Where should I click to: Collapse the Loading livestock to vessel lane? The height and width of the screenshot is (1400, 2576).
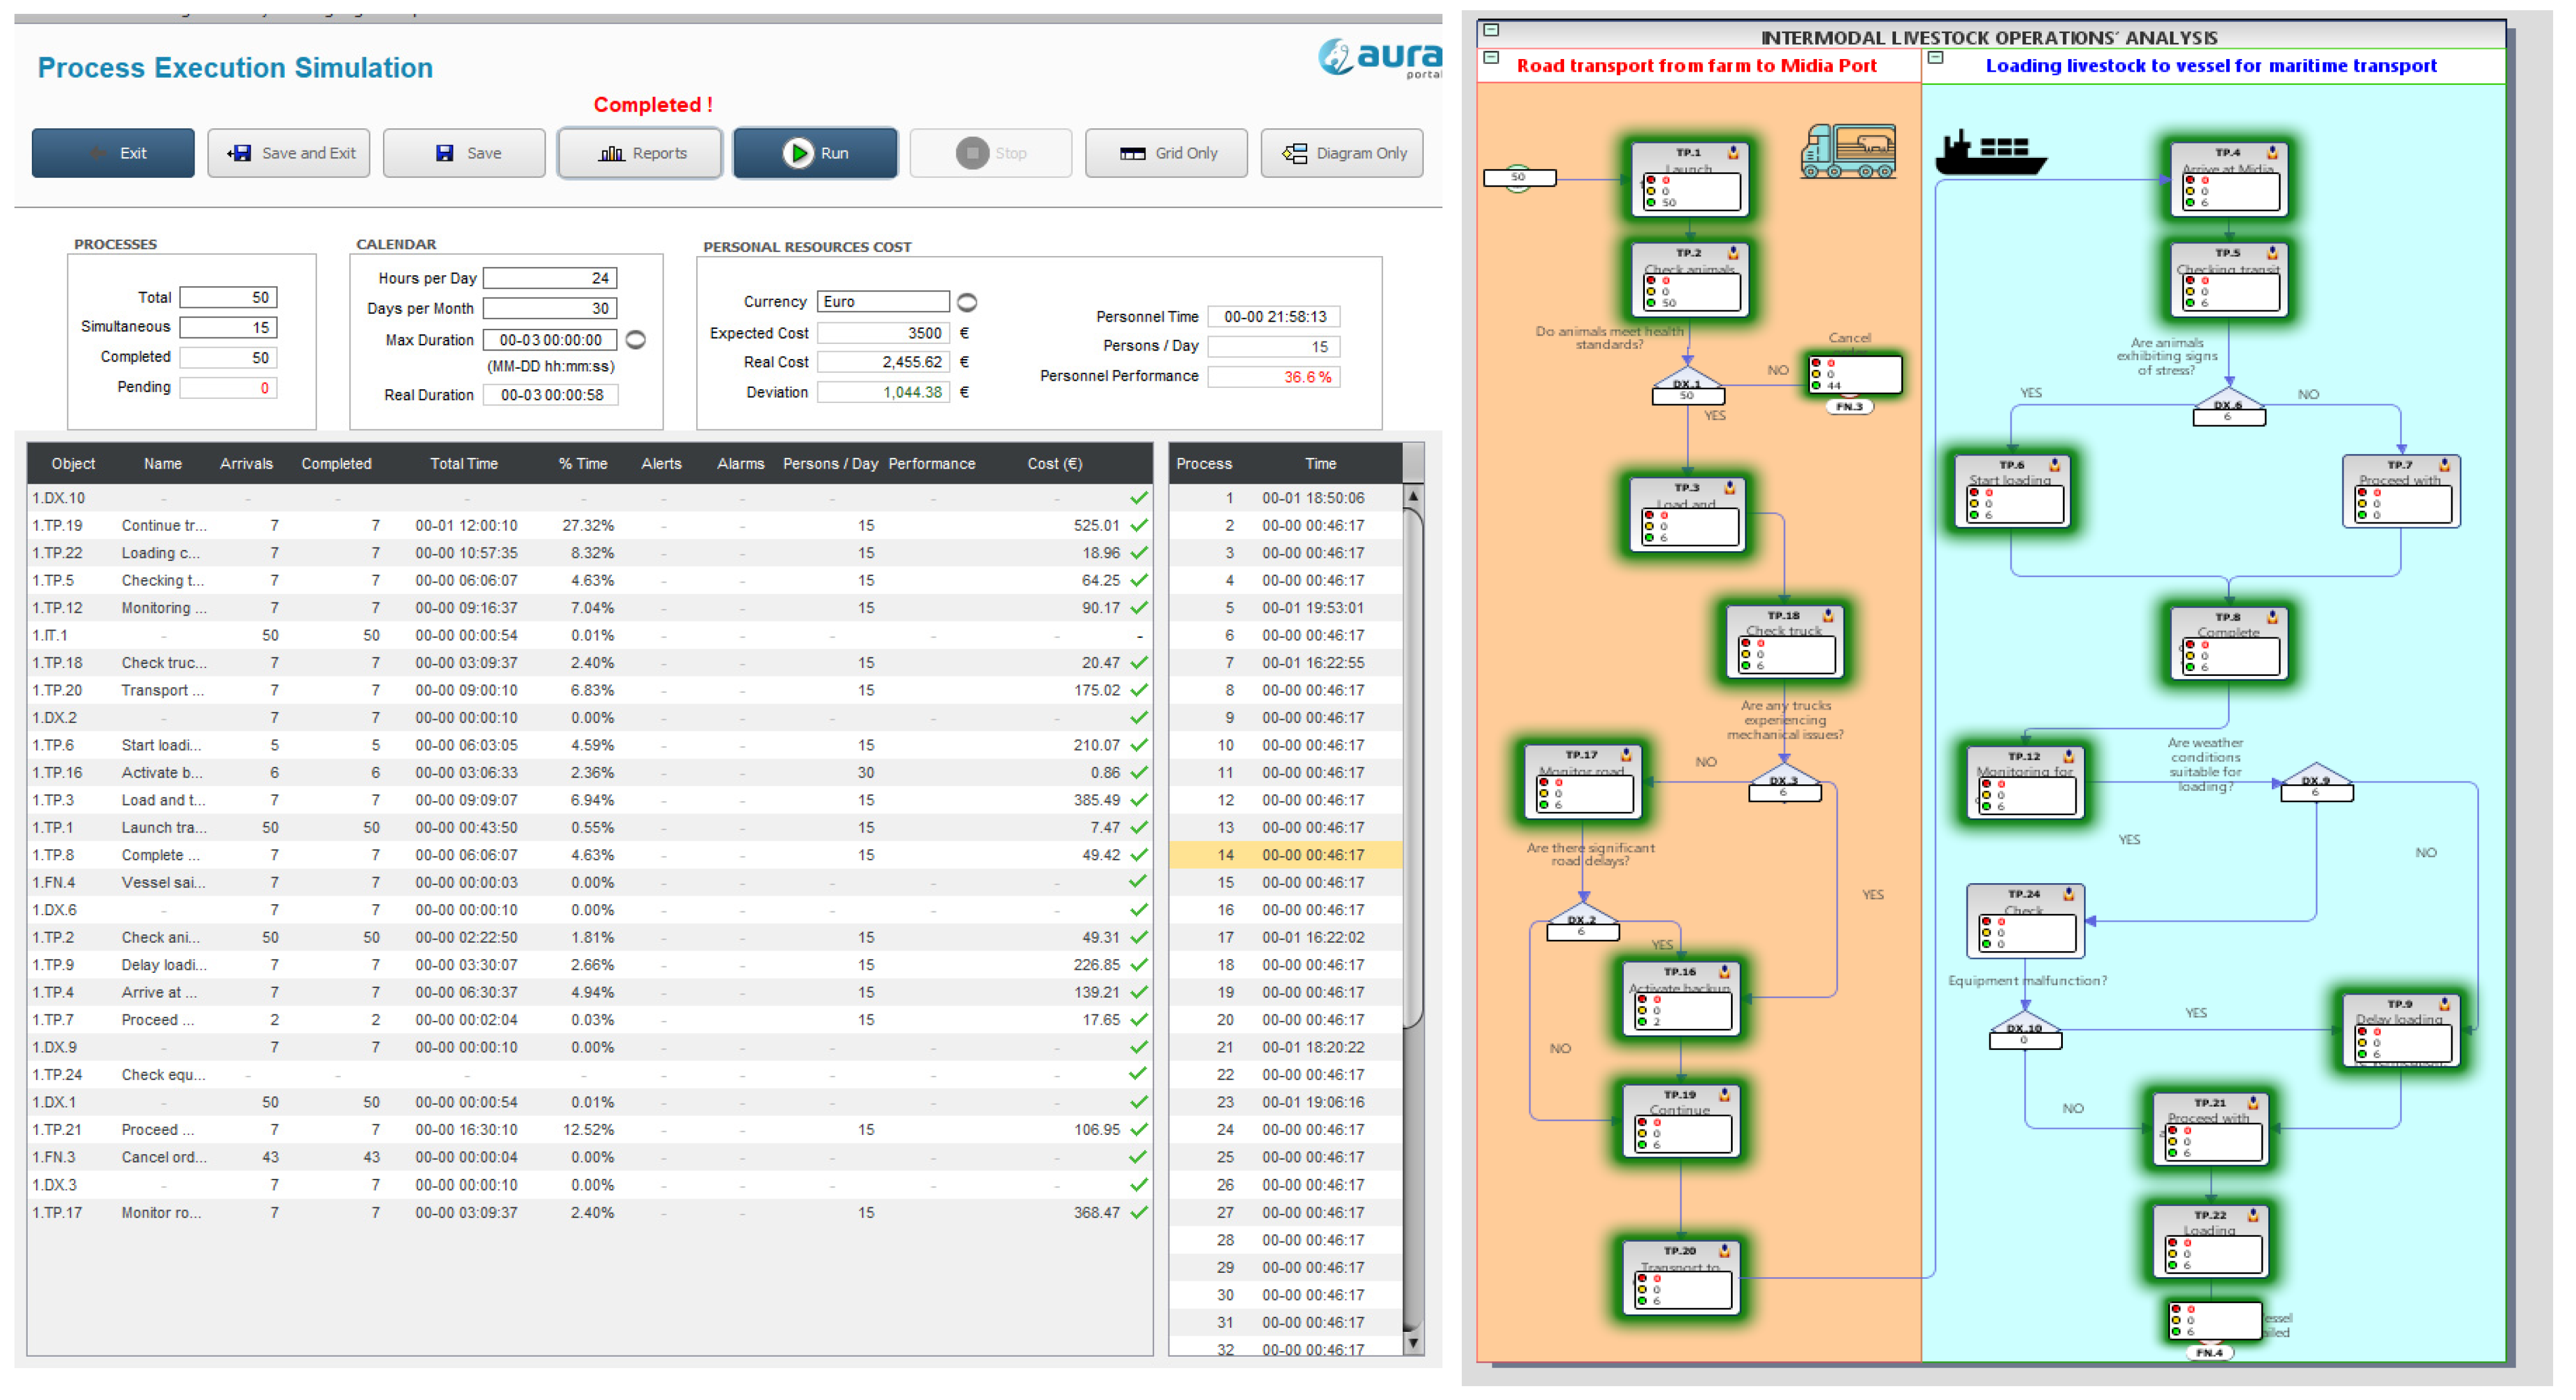[x=1936, y=58]
